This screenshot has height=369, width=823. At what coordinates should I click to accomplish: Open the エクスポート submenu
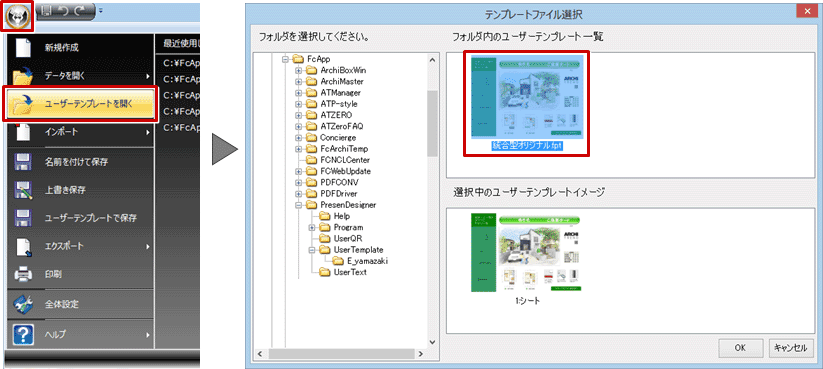[x=80, y=246]
